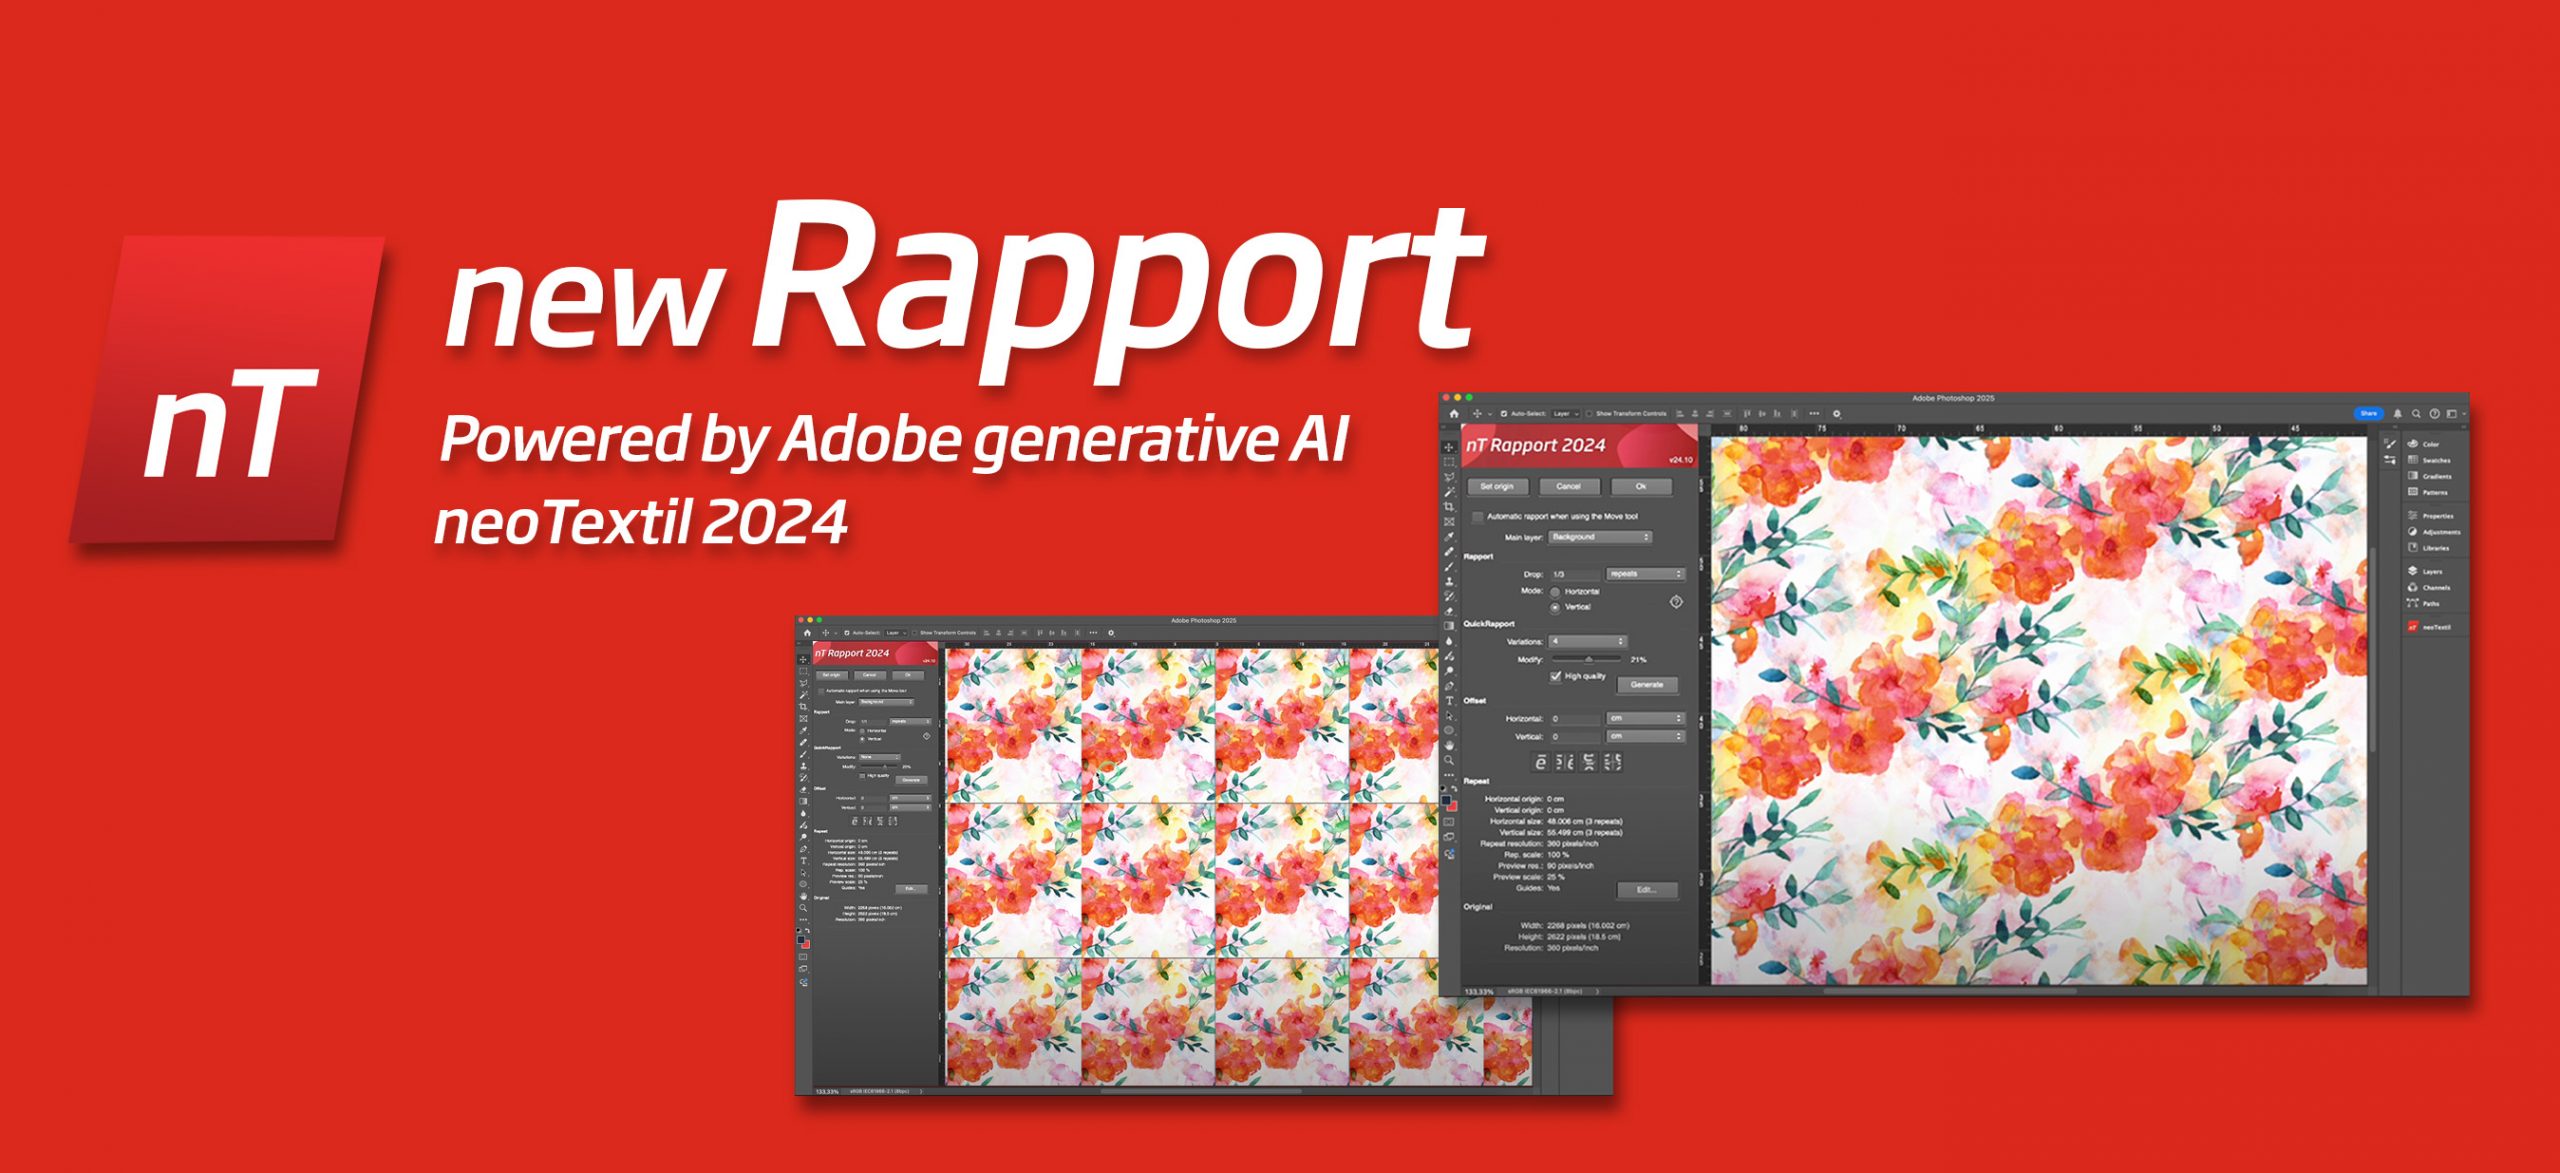Open Auto-Select Layer dropdown in right window

tap(1565, 413)
